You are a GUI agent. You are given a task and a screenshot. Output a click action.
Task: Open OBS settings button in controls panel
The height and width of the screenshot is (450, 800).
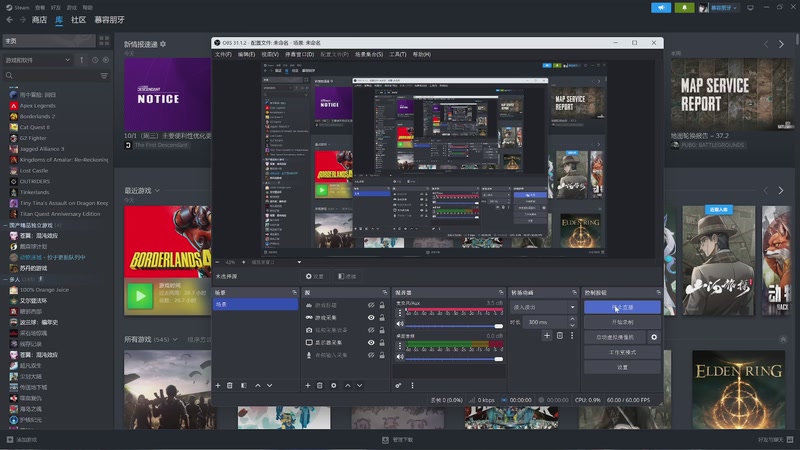click(622, 367)
